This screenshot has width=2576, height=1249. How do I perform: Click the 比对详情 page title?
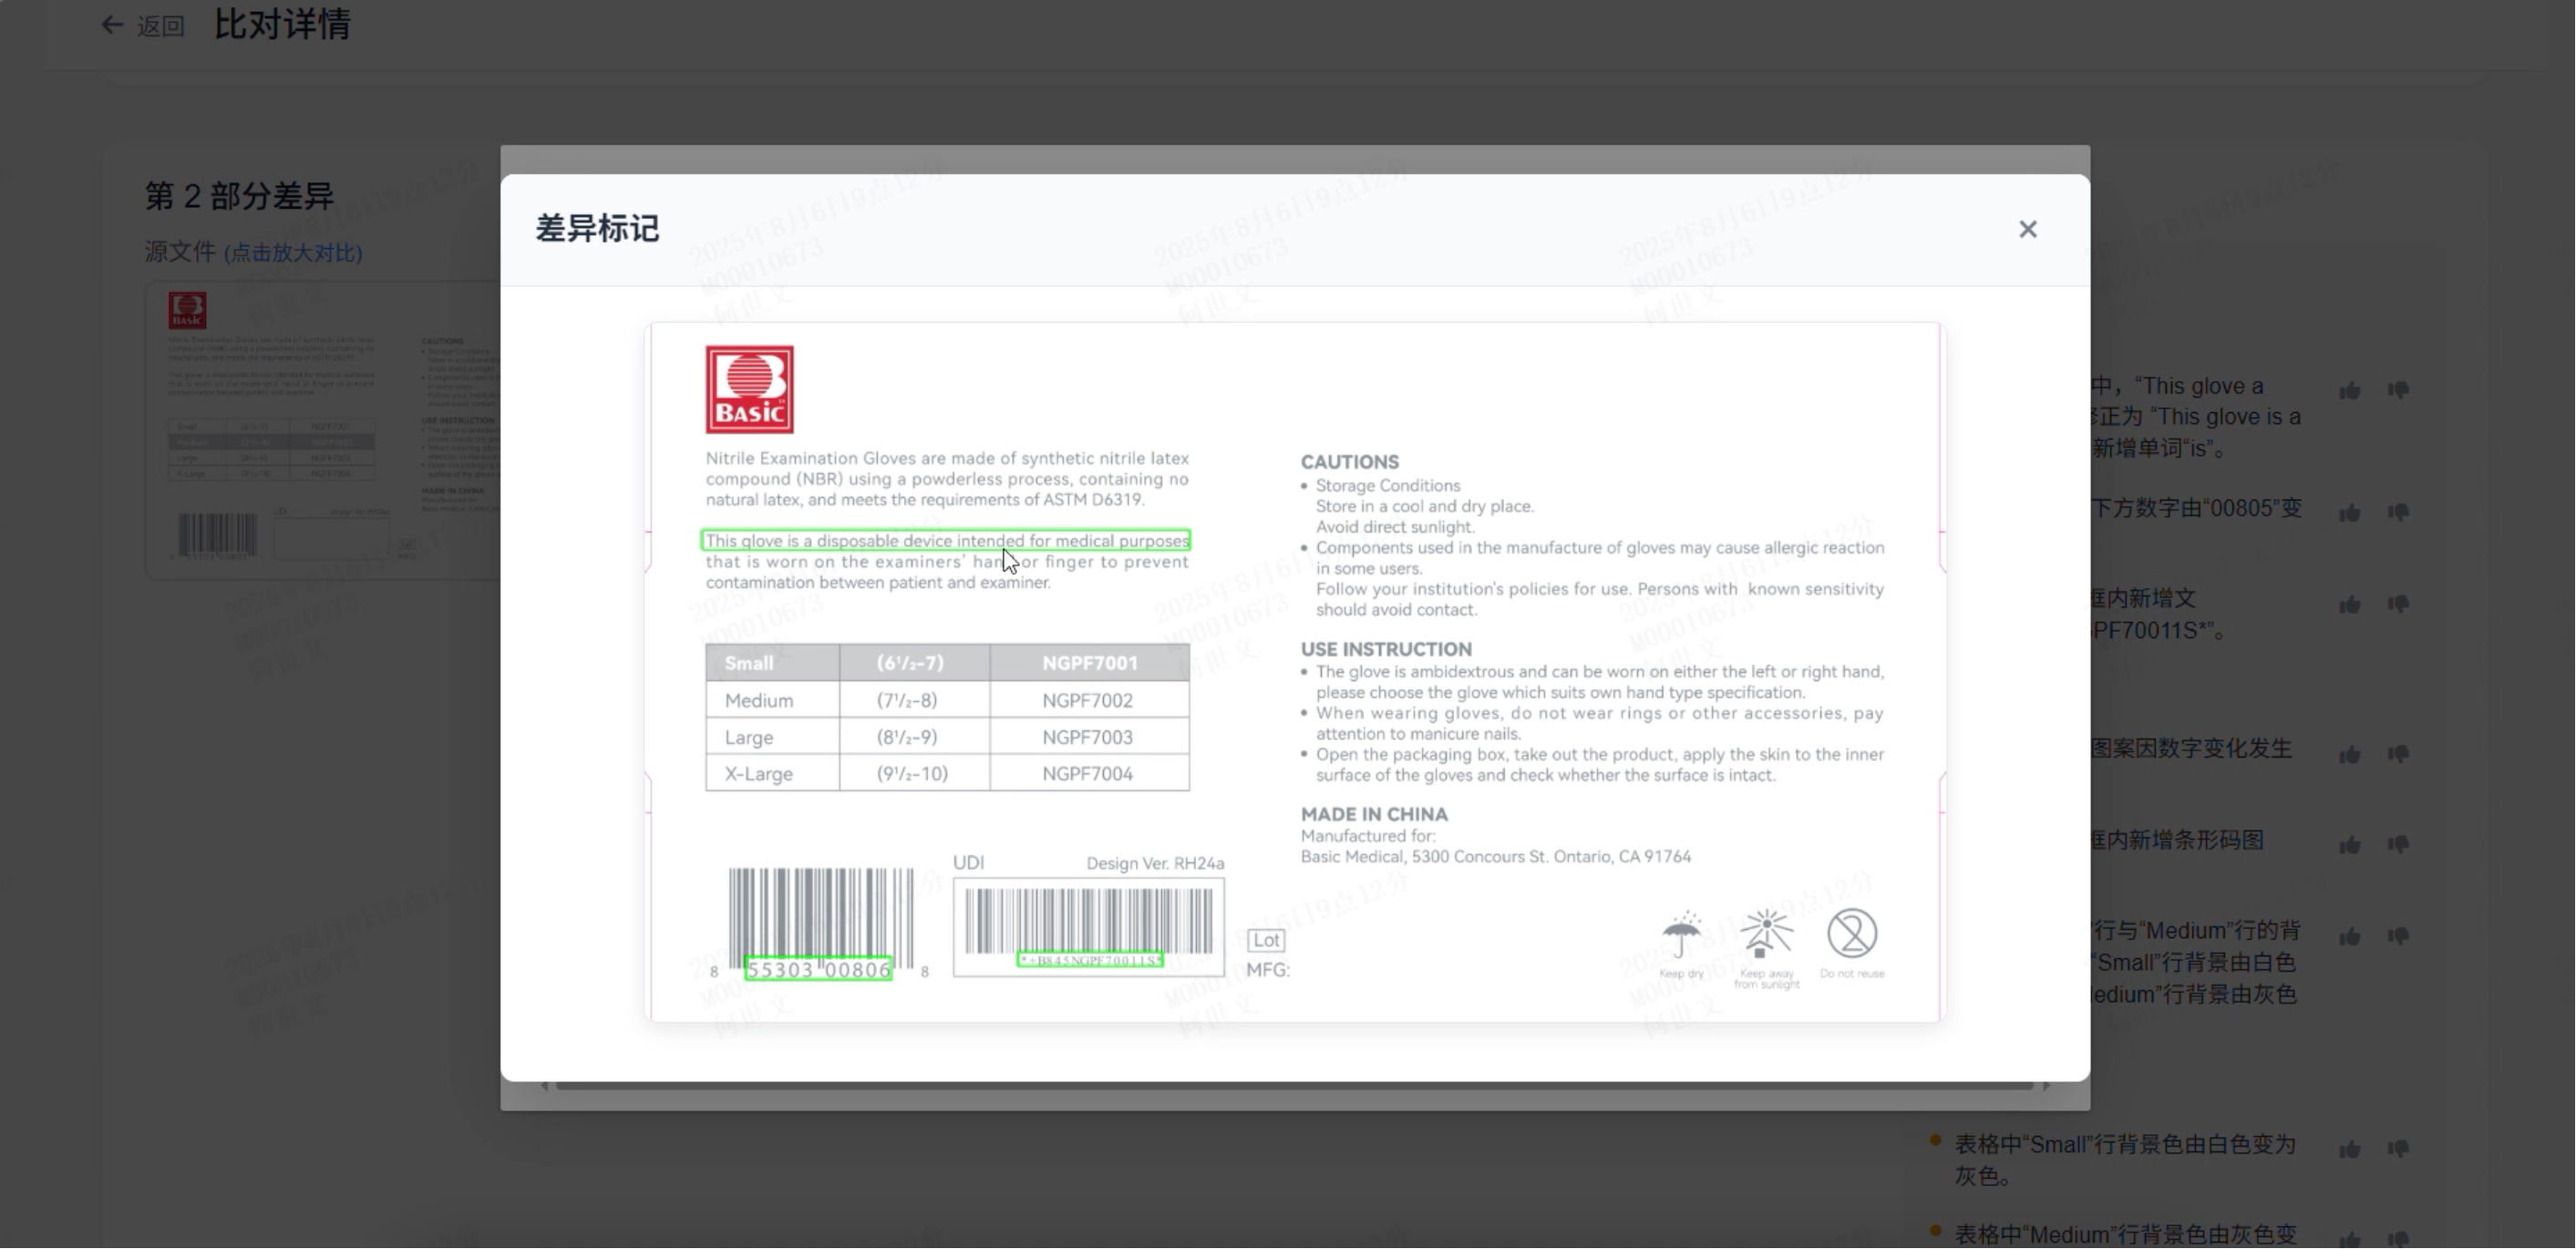click(282, 24)
